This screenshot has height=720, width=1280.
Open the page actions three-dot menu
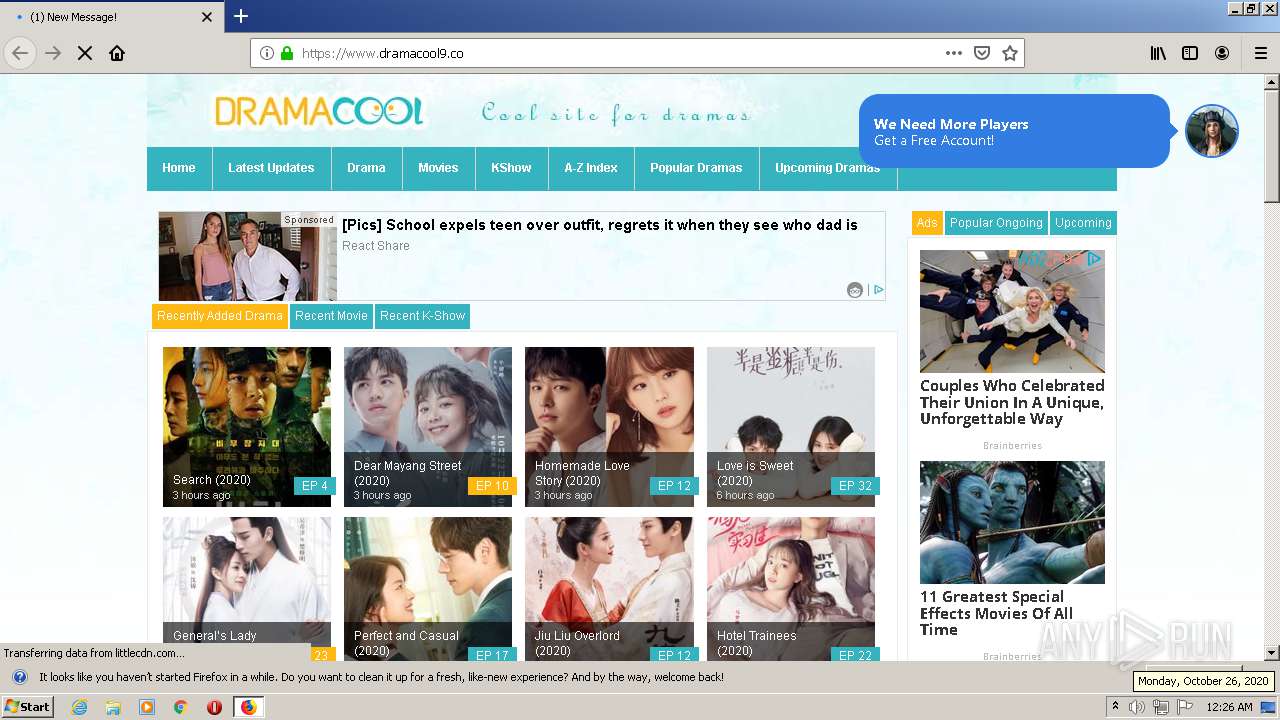[954, 53]
